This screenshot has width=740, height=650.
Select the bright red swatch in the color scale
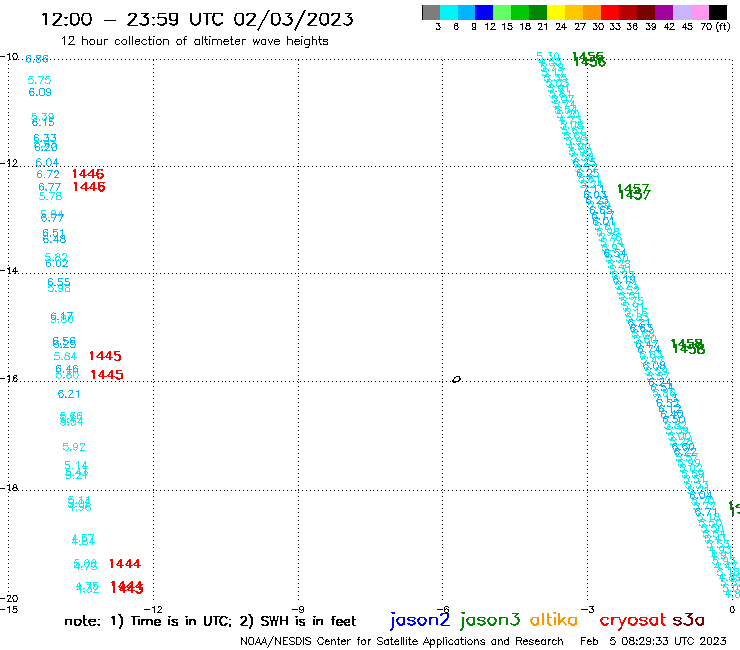point(610,12)
